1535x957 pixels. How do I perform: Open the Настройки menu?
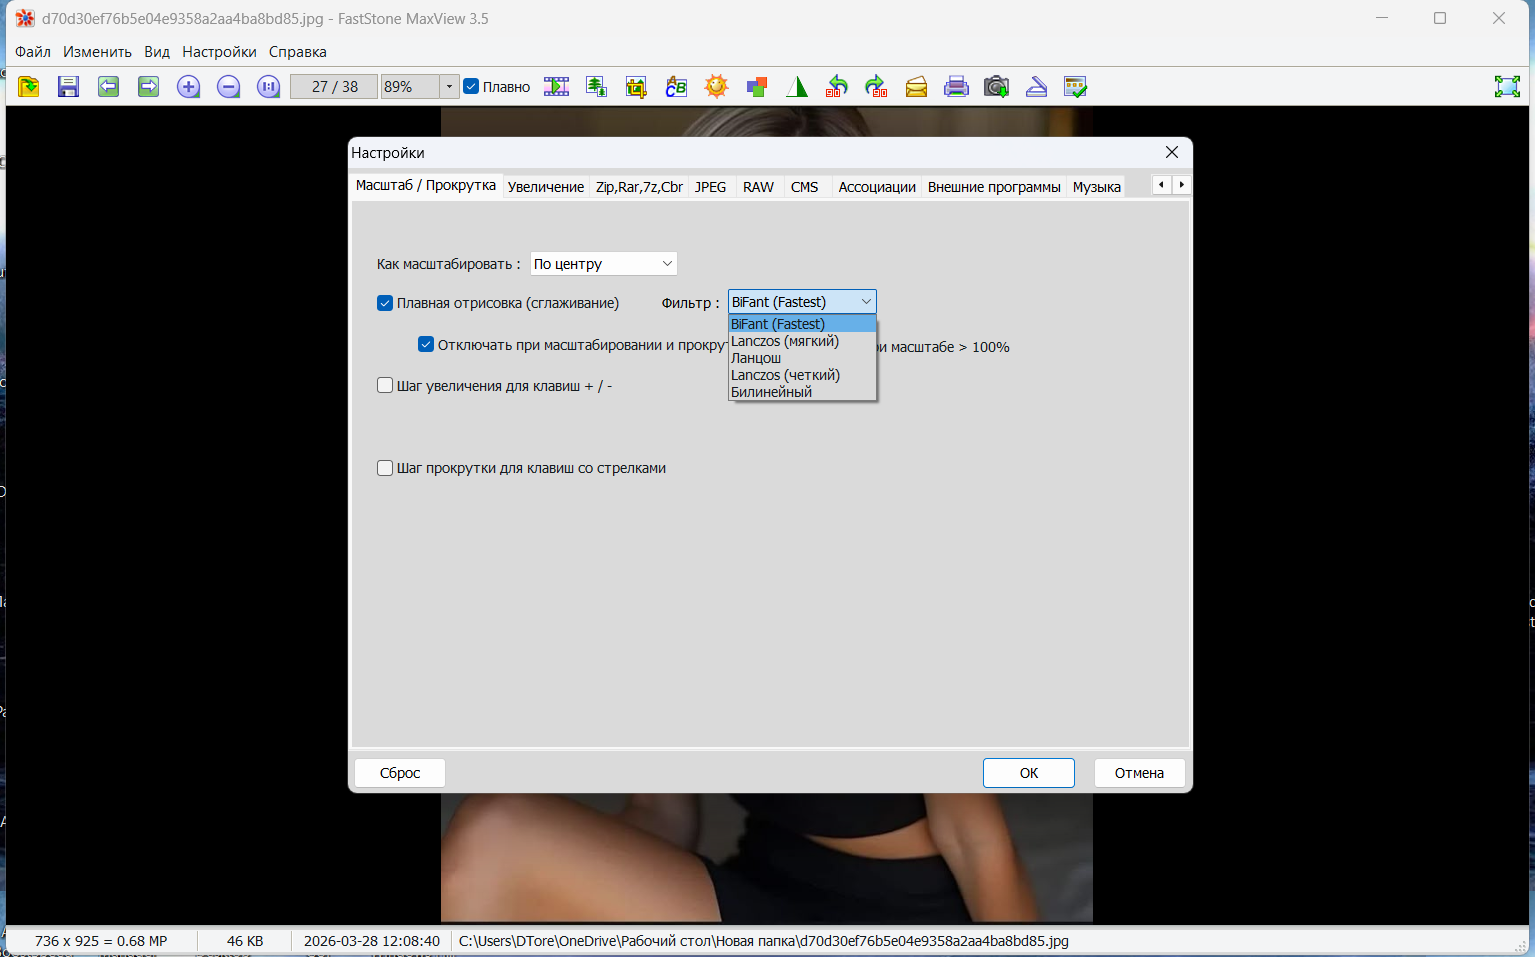pos(219,52)
